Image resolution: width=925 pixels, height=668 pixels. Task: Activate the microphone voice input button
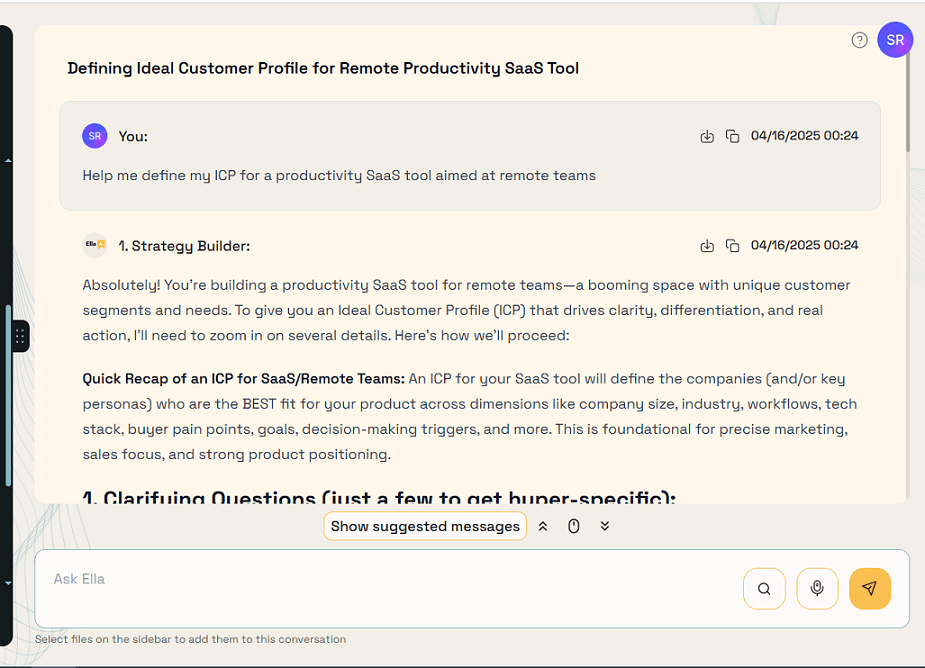point(817,588)
